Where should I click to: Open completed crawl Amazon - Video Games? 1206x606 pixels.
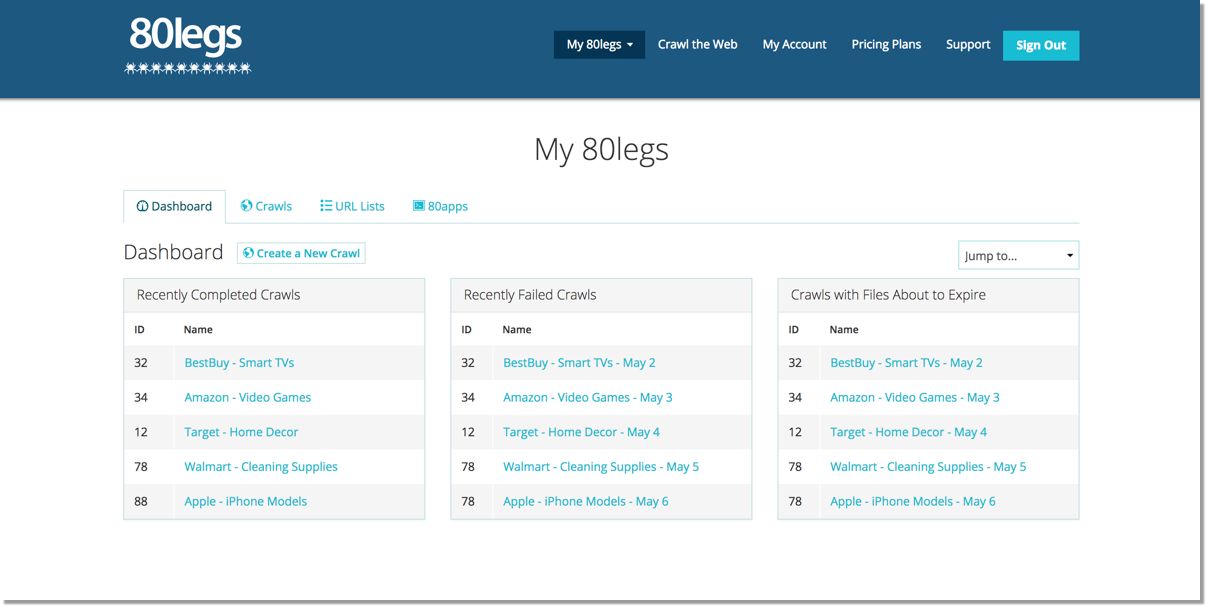tap(247, 398)
